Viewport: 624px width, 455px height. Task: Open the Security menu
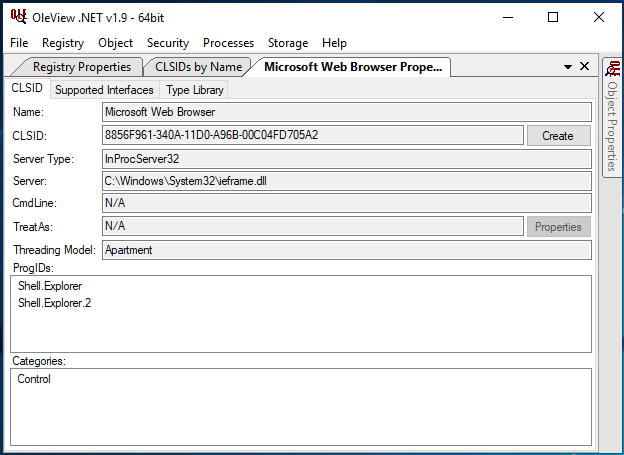168,43
